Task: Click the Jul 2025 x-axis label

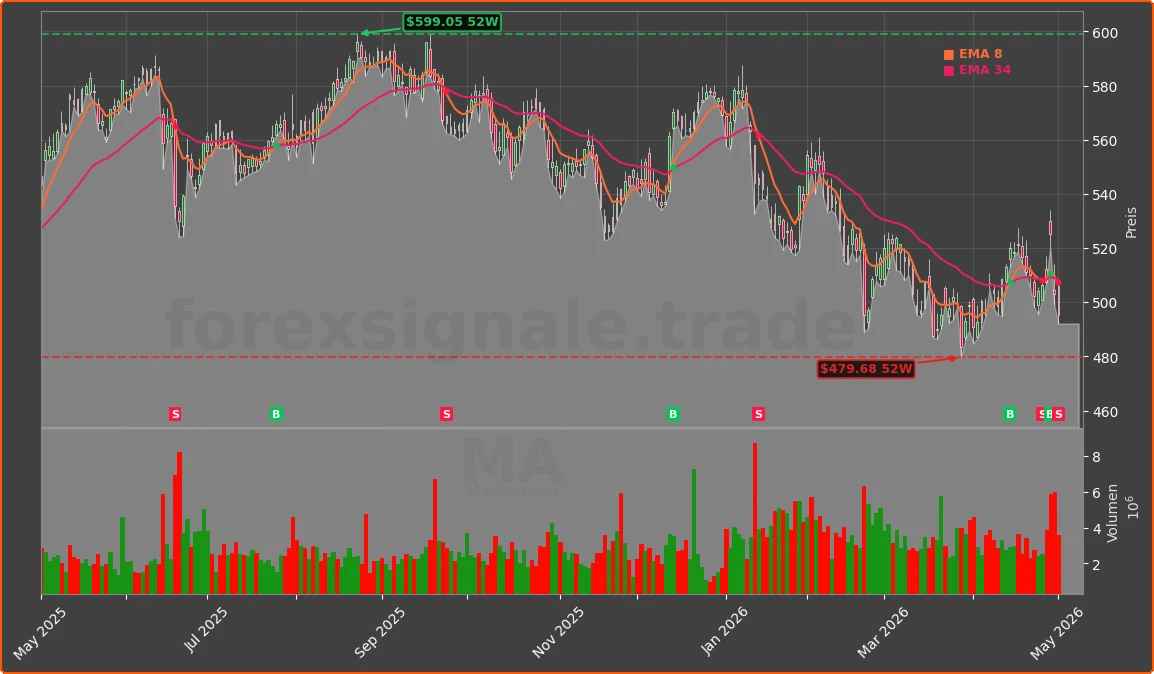Action: 206,630
